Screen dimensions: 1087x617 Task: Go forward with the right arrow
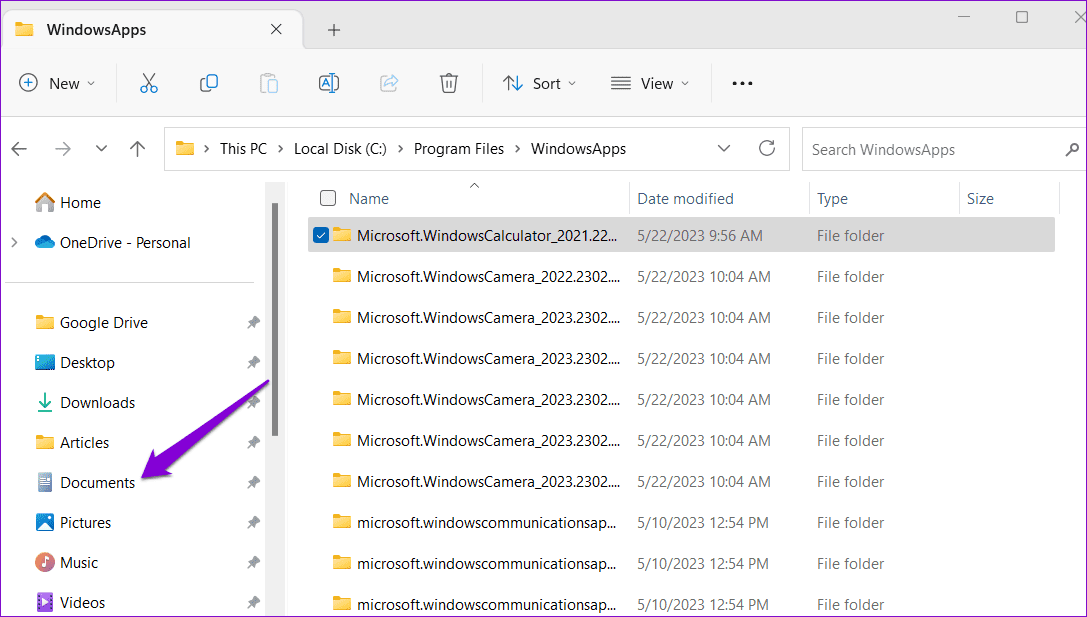click(63, 148)
